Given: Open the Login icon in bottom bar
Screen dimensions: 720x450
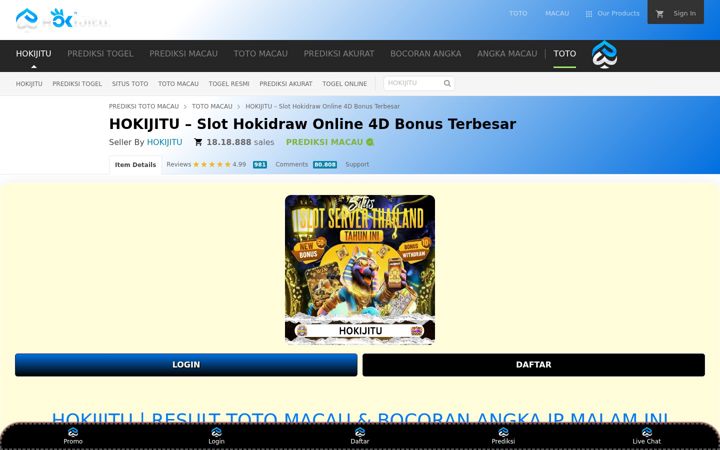Looking at the screenshot, I should coord(216,432).
